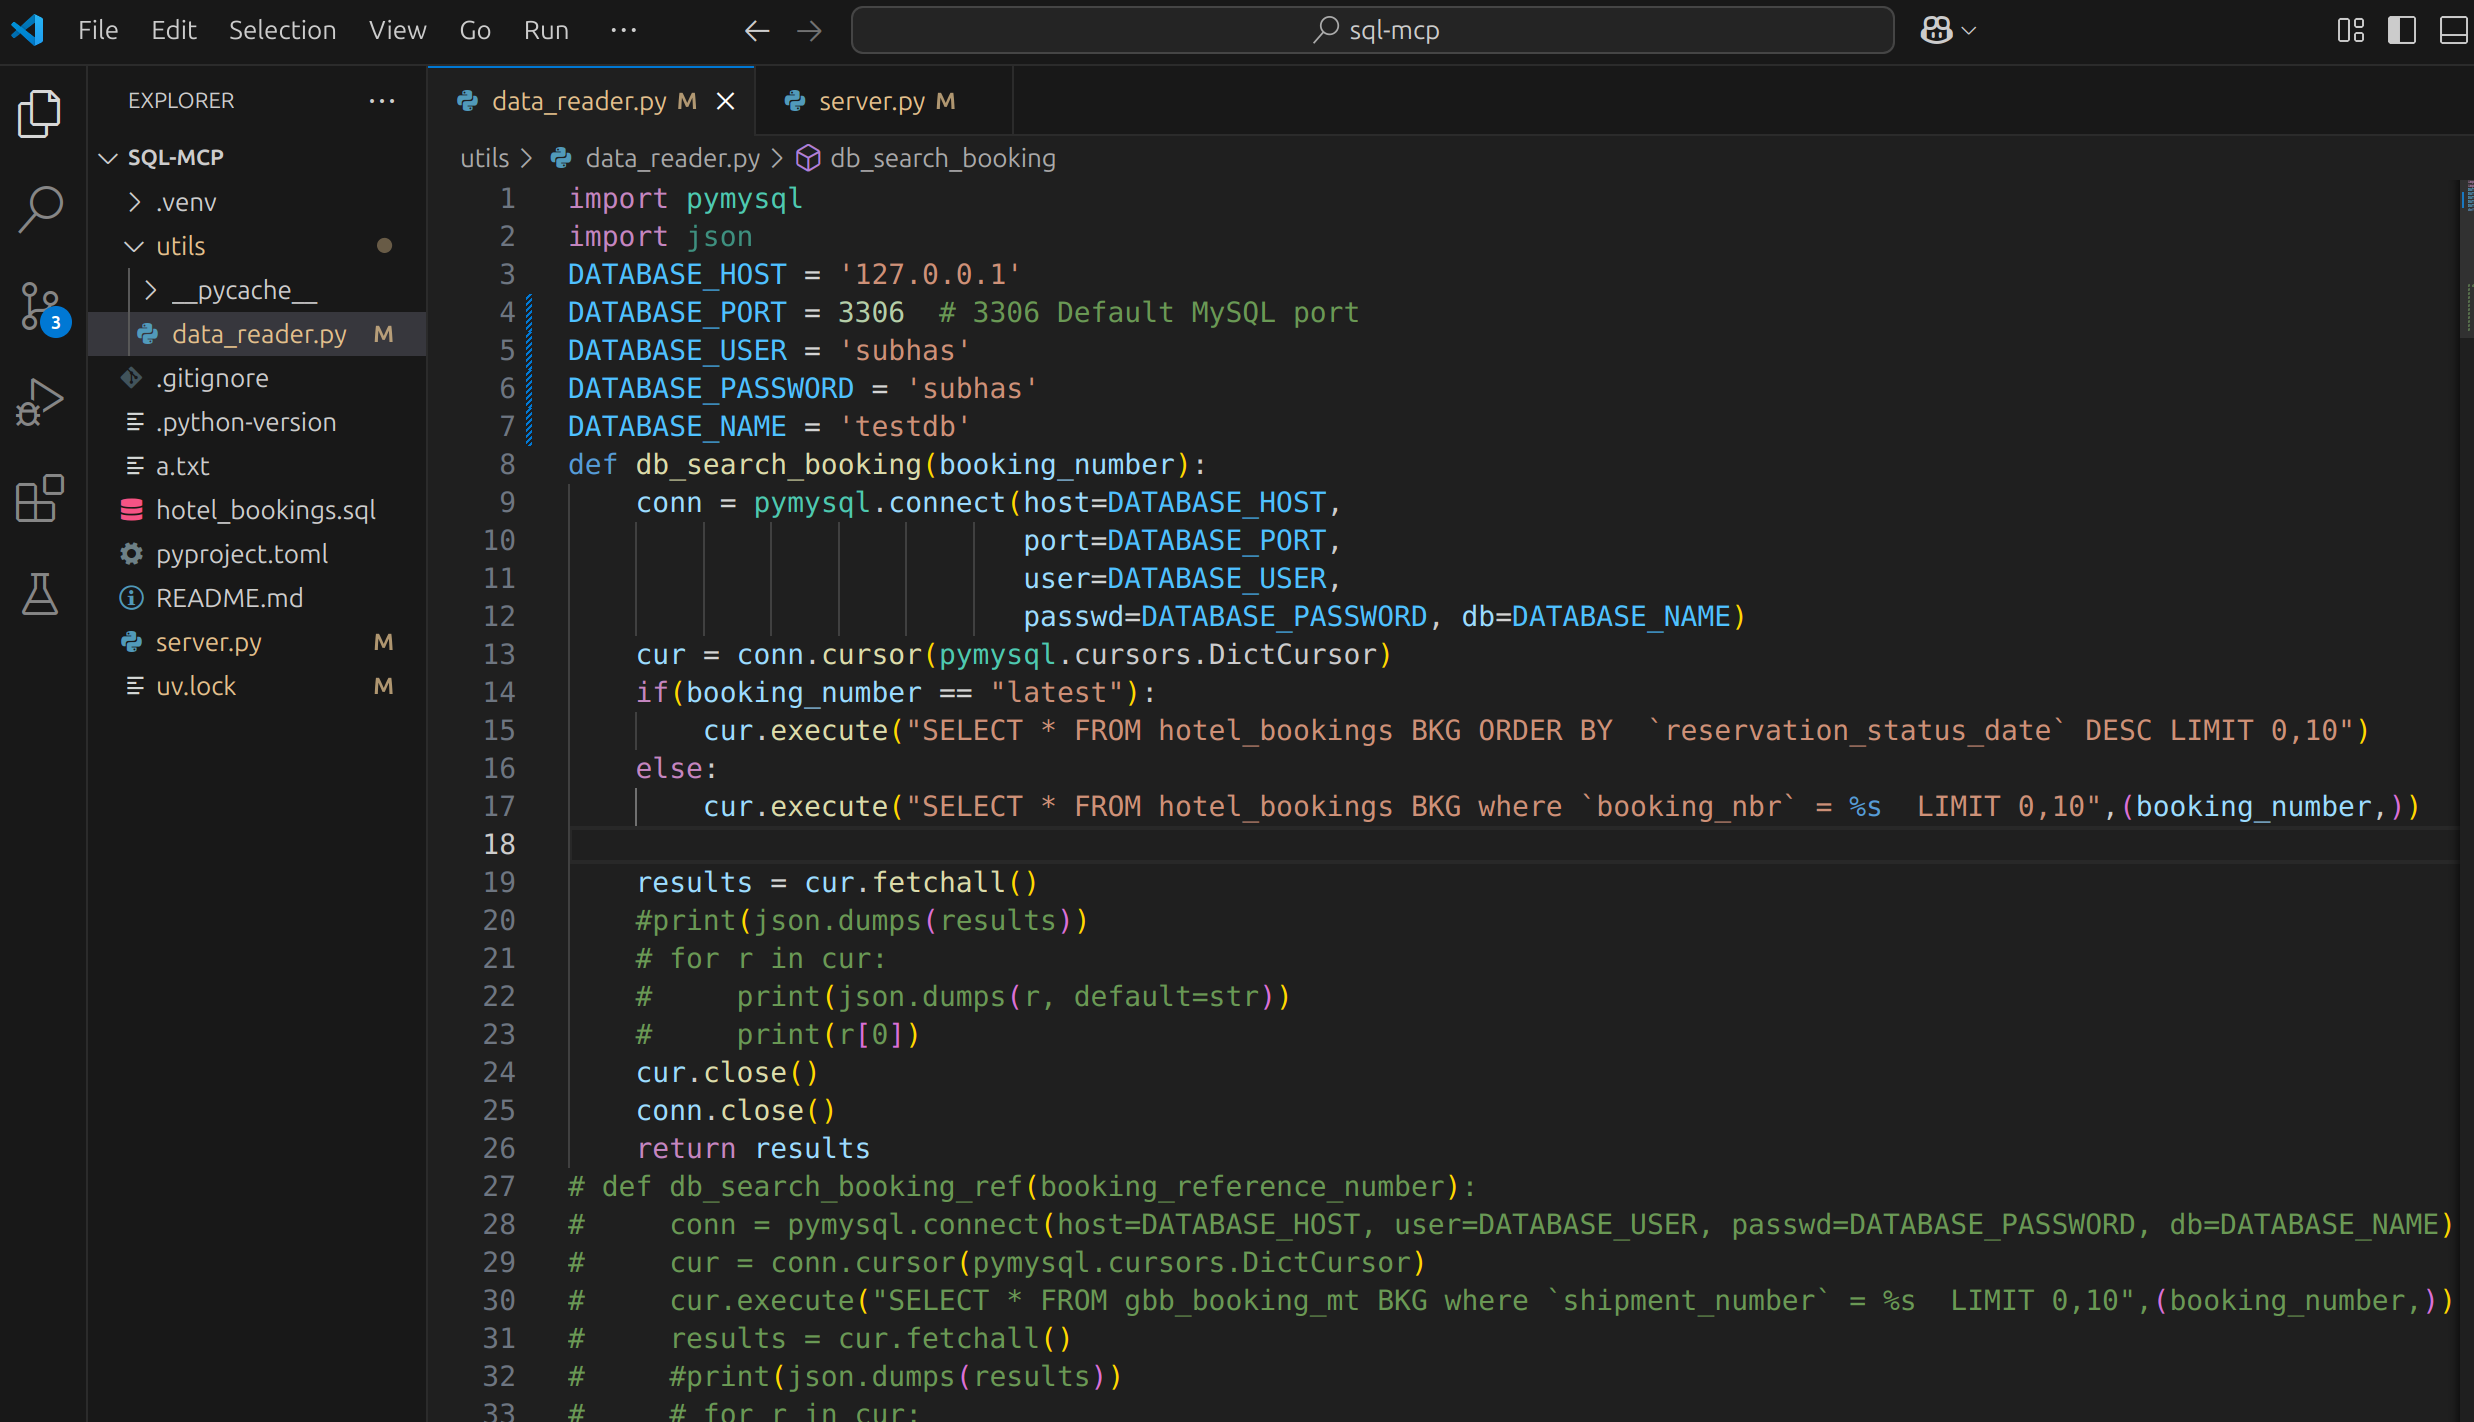
Task: Click db_search_booking breadcrumb symbol
Action: click(x=942, y=158)
